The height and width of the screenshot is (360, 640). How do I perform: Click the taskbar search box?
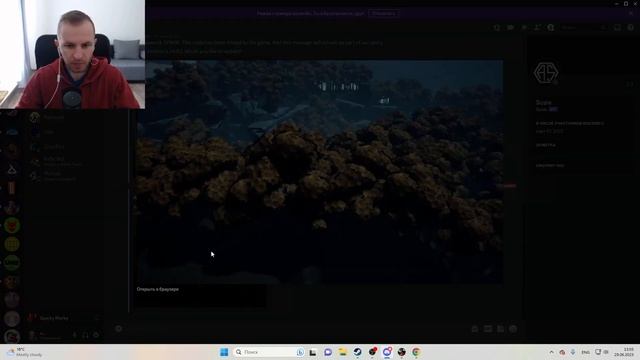click(x=269, y=352)
